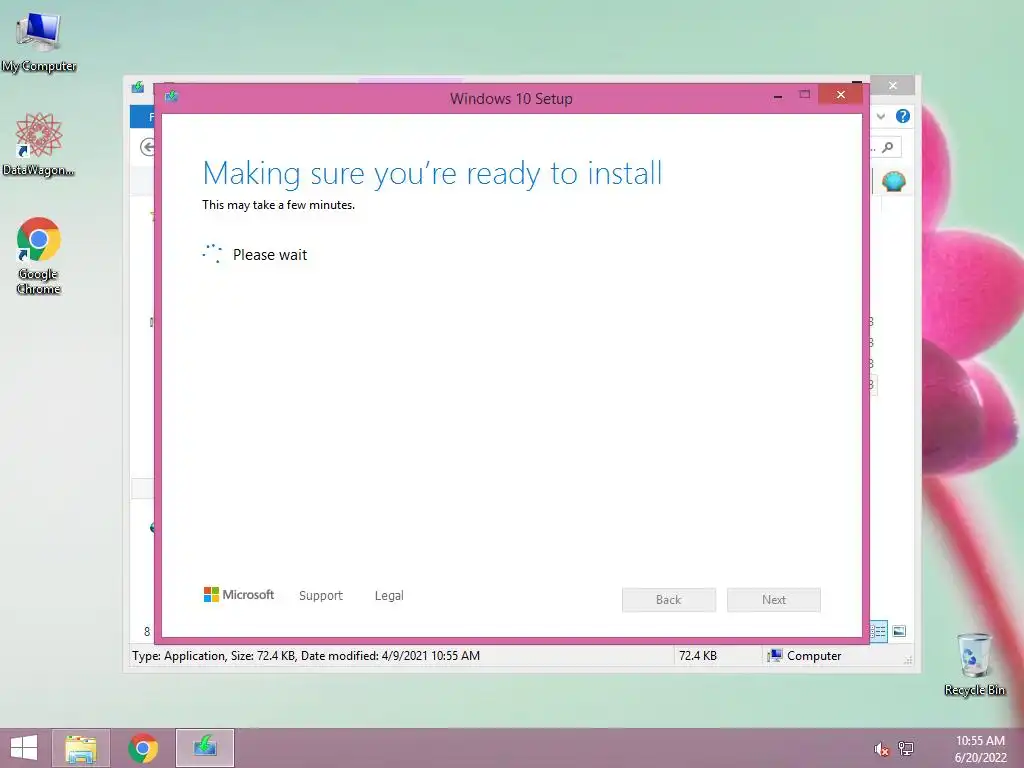Click the shell icon in Explorer
The height and width of the screenshot is (768, 1024).
point(893,181)
